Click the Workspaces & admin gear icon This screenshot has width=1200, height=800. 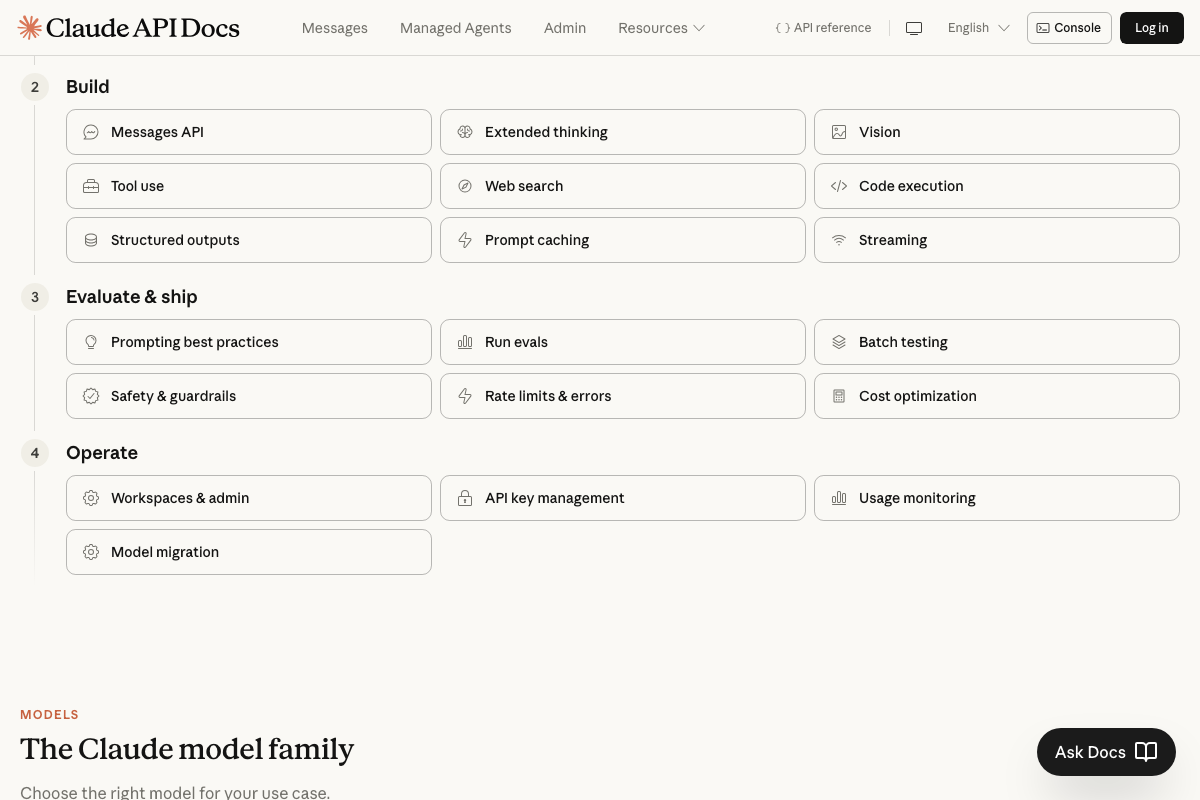(91, 498)
